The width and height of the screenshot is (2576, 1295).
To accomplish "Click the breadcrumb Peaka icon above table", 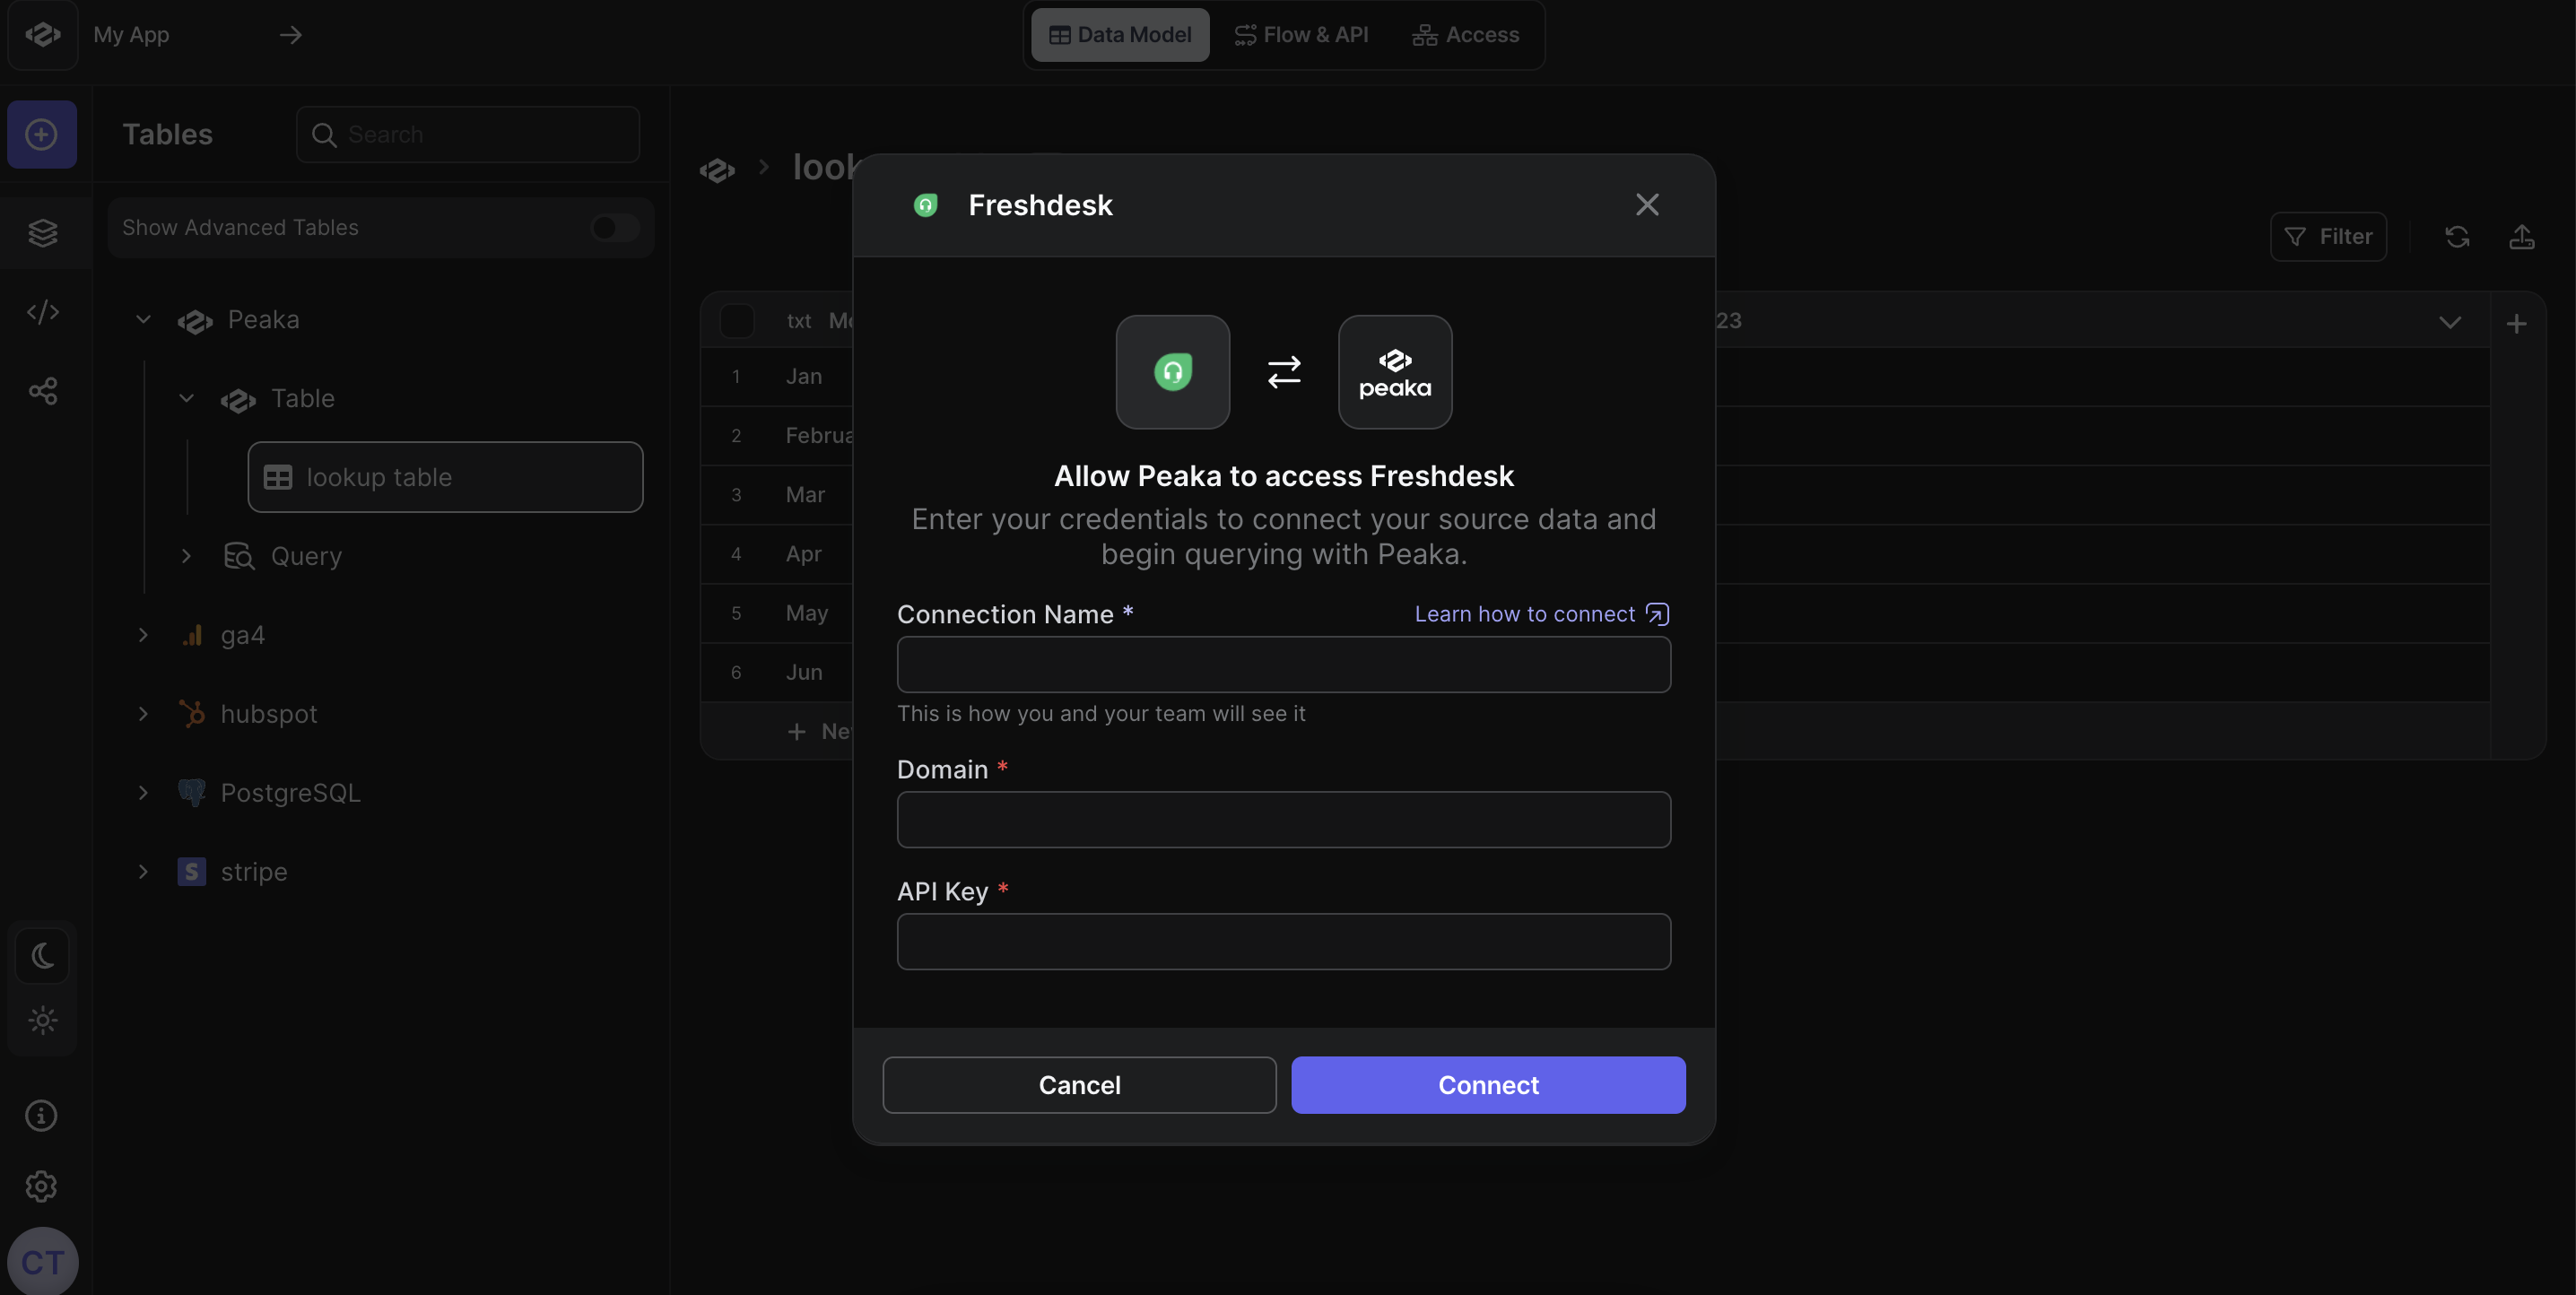I will click(717, 170).
